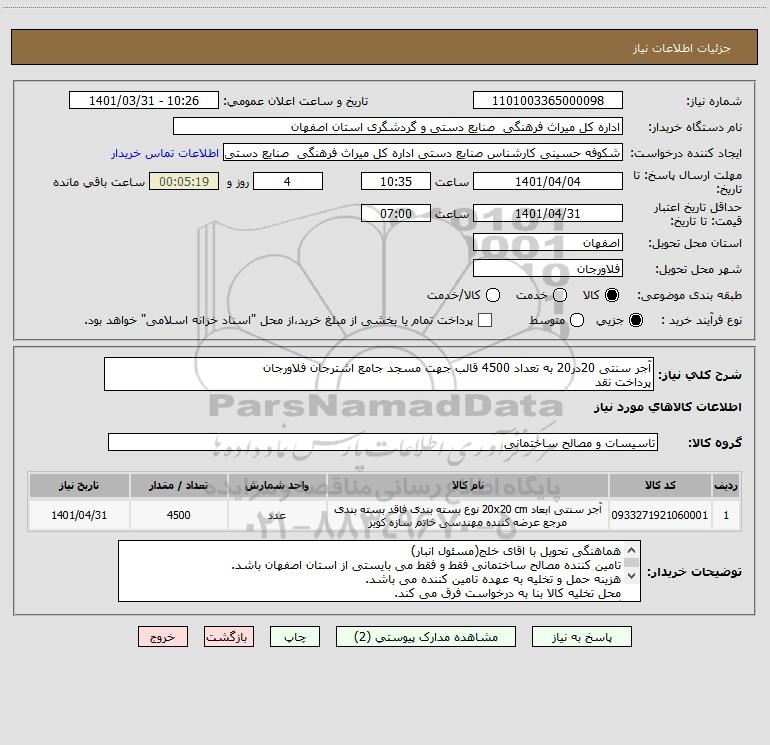Click scroll down arrow in buyer notes
The image size is (770, 745).
(x=632, y=575)
